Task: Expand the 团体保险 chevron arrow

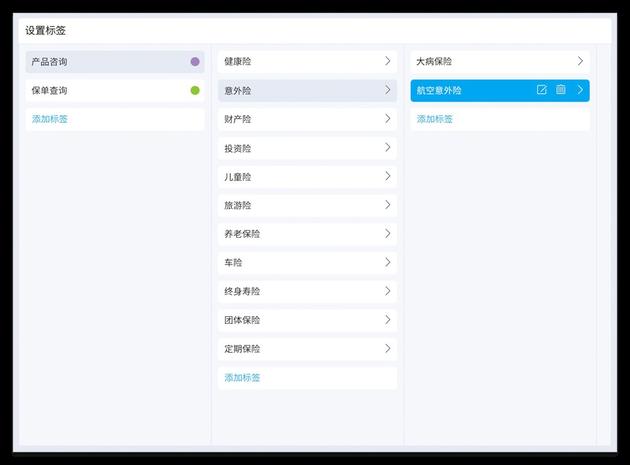Action: pyautogui.click(x=388, y=320)
